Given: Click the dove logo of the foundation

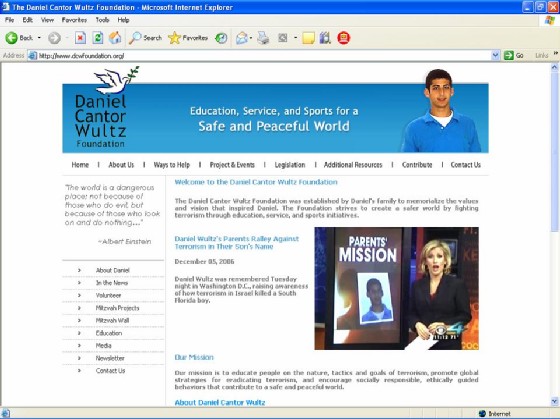Looking at the screenshot, I should click(116, 80).
